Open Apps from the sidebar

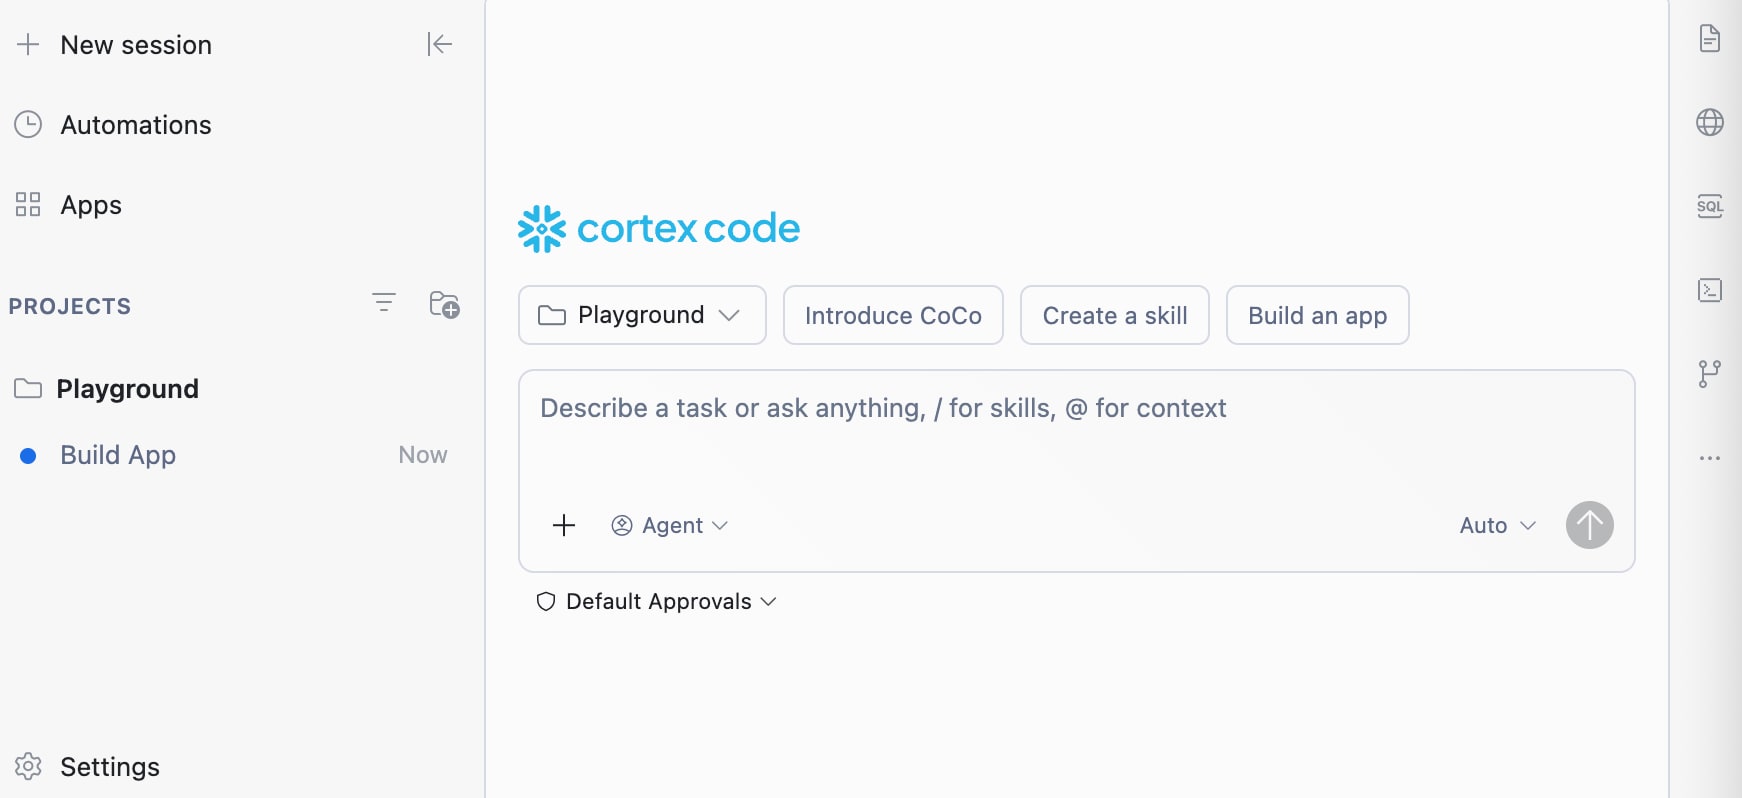pyautogui.click(x=68, y=205)
